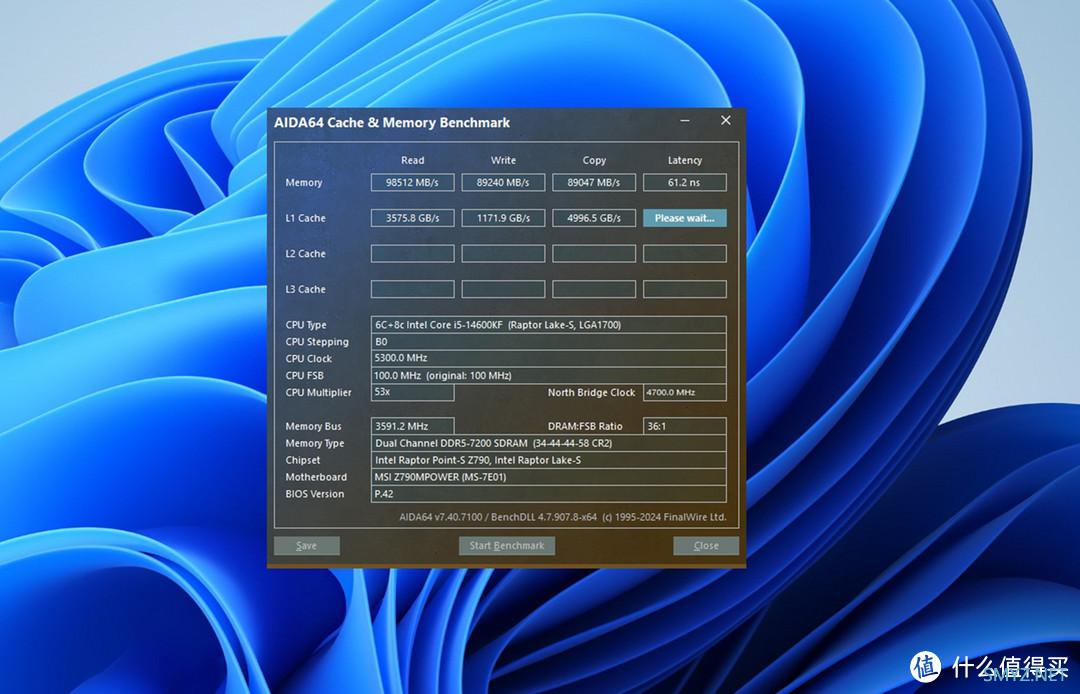Click the Memory Read value 98512 MB/s
Screen dimensions: 1080x694
click(413, 182)
